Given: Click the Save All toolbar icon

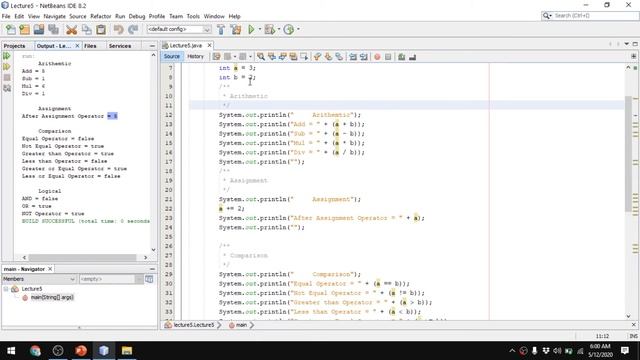Looking at the screenshot, I should [53, 29].
